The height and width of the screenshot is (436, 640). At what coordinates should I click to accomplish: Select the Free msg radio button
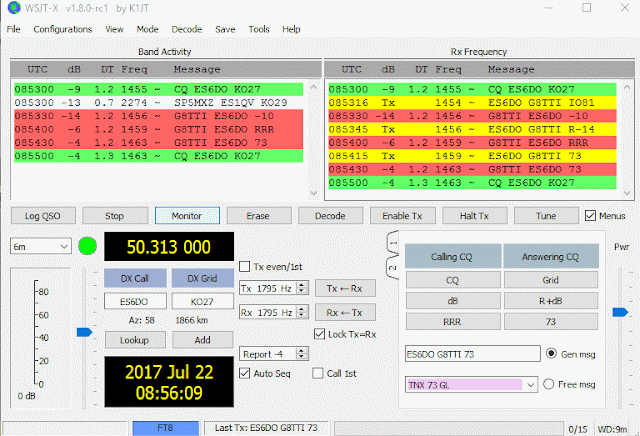click(x=548, y=384)
